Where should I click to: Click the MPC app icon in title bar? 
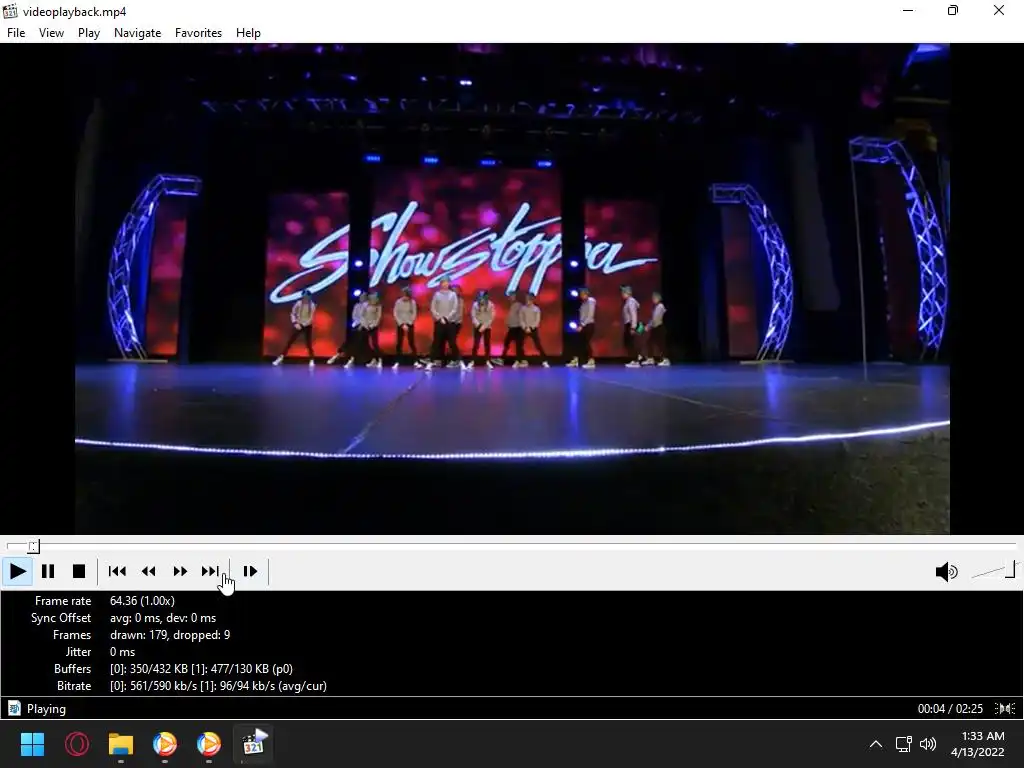point(10,11)
